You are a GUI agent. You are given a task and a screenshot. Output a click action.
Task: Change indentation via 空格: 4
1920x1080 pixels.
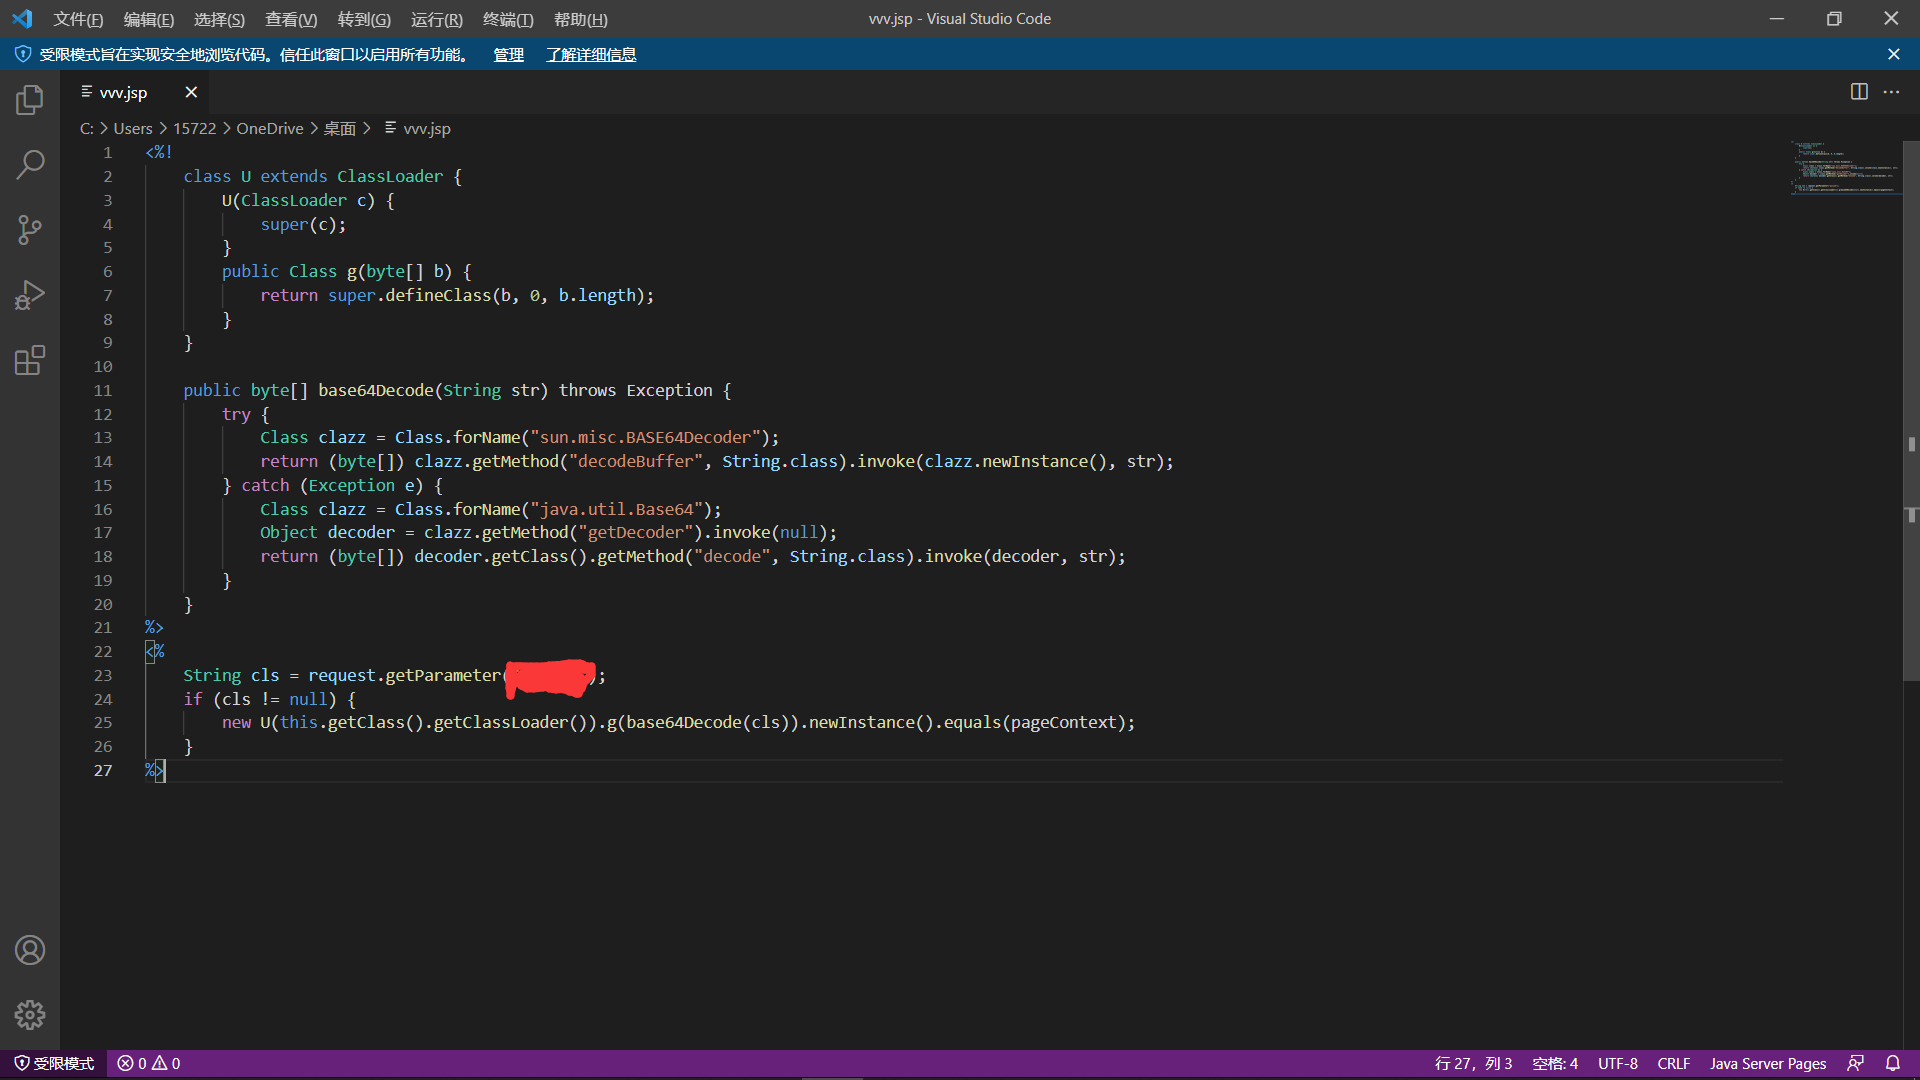1555,1063
